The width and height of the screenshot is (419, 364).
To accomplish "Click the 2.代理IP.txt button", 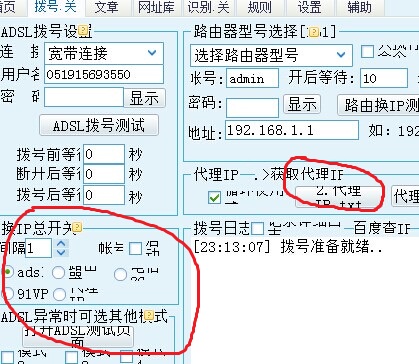I will 338,196.
